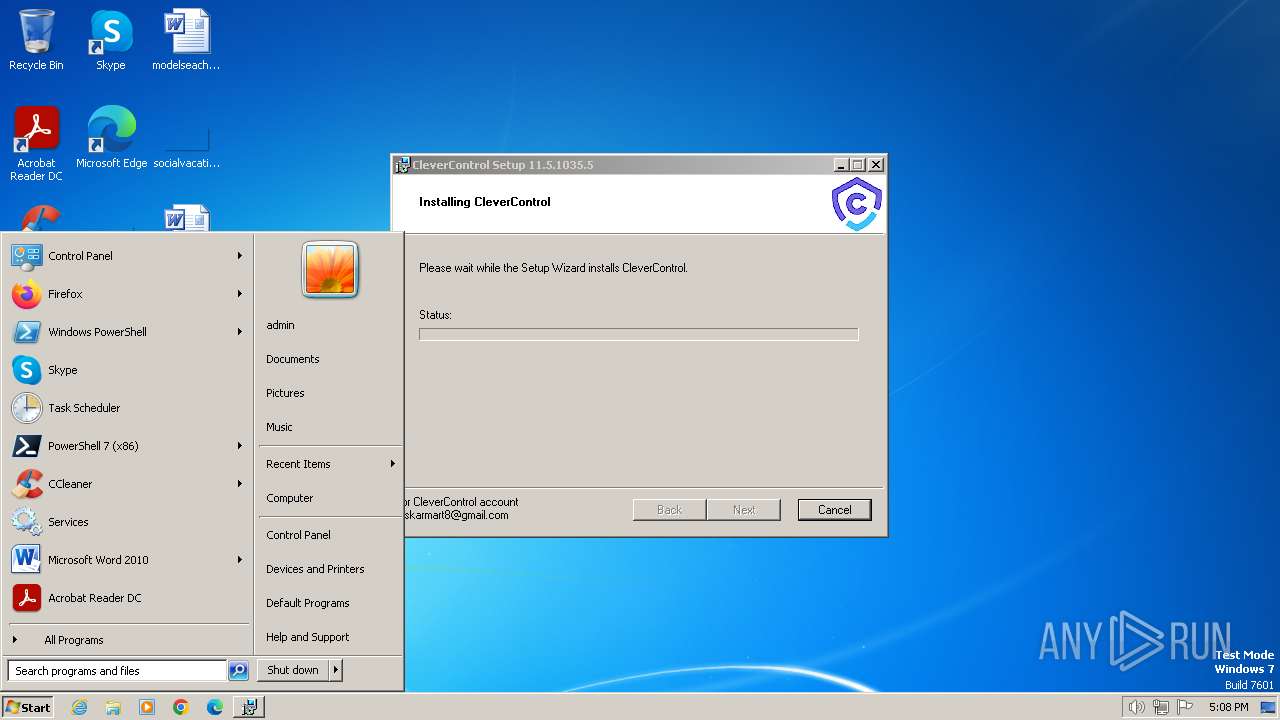
Task: Click the CleverControl Setup title bar icon
Action: tap(402, 165)
